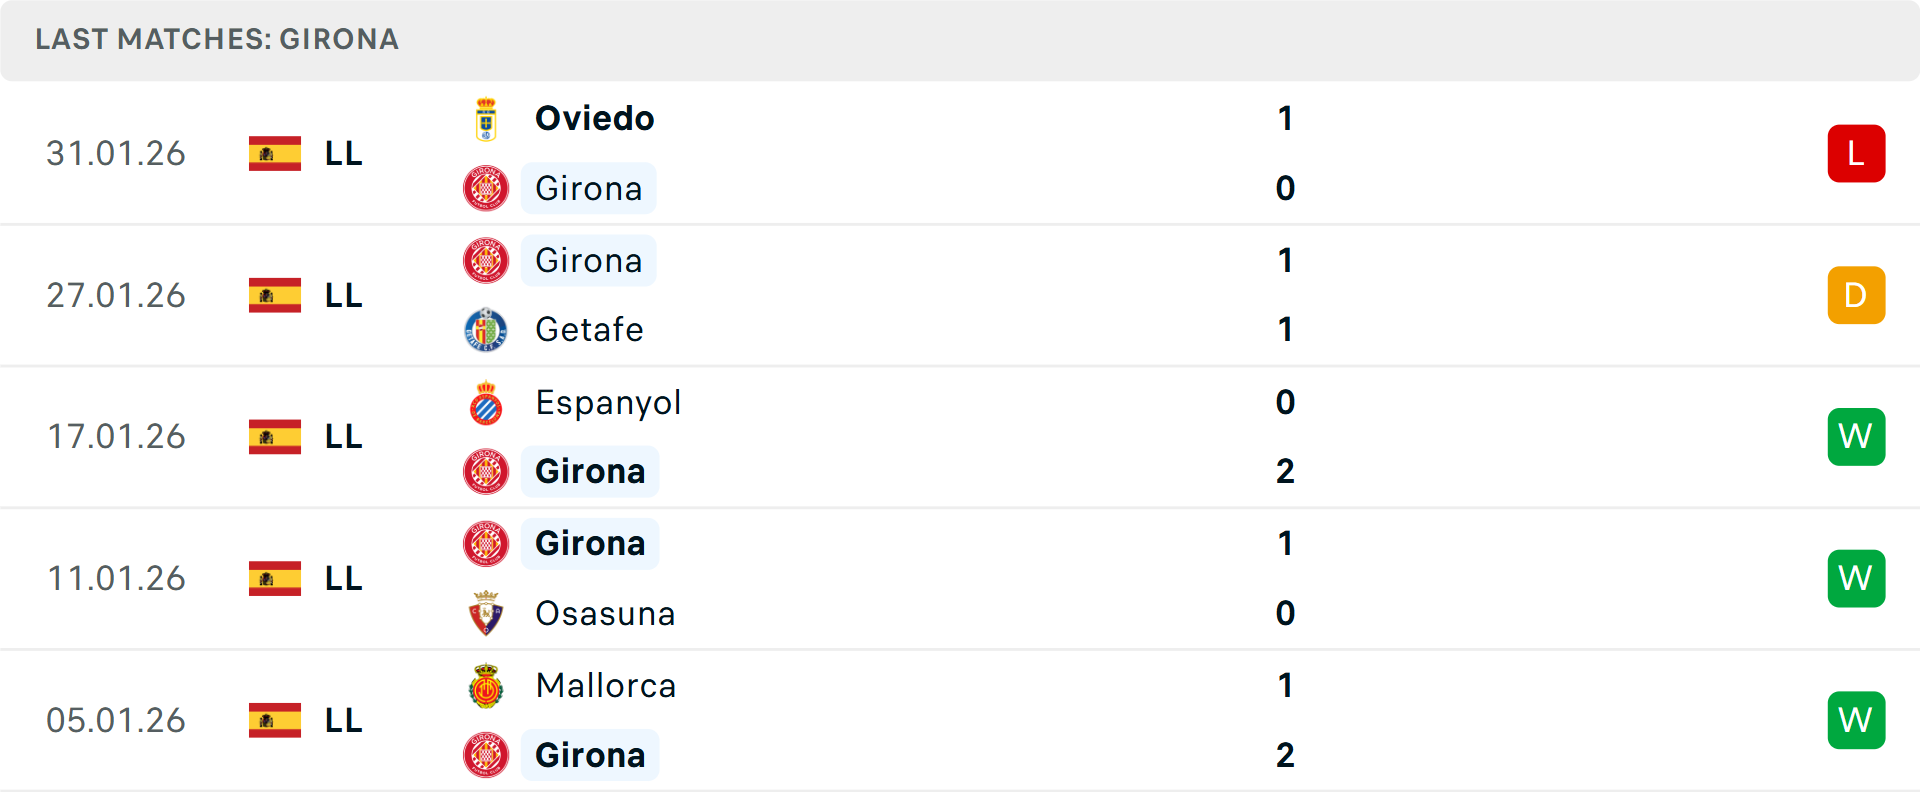The width and height of the screenshot is (1920, 792).
Task: Click the Getafe club badge icon
Action: click(486, 329)
